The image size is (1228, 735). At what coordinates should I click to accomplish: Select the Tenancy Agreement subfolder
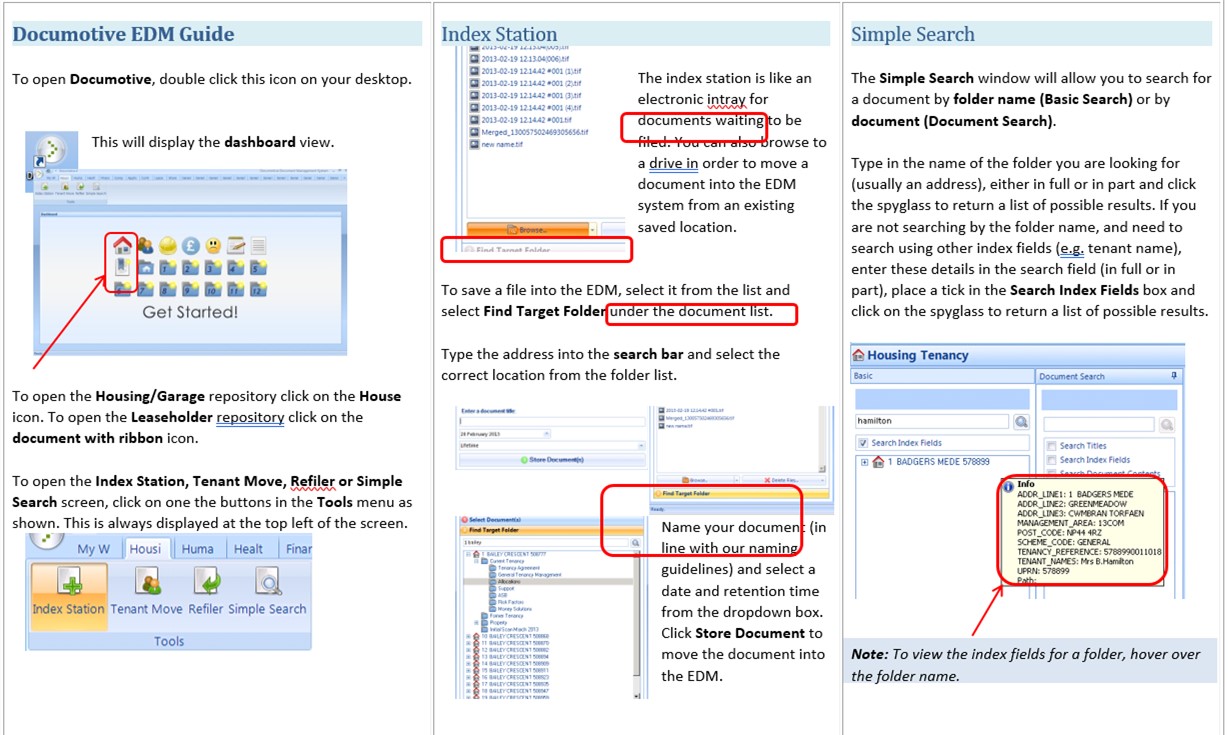[514, 569]
